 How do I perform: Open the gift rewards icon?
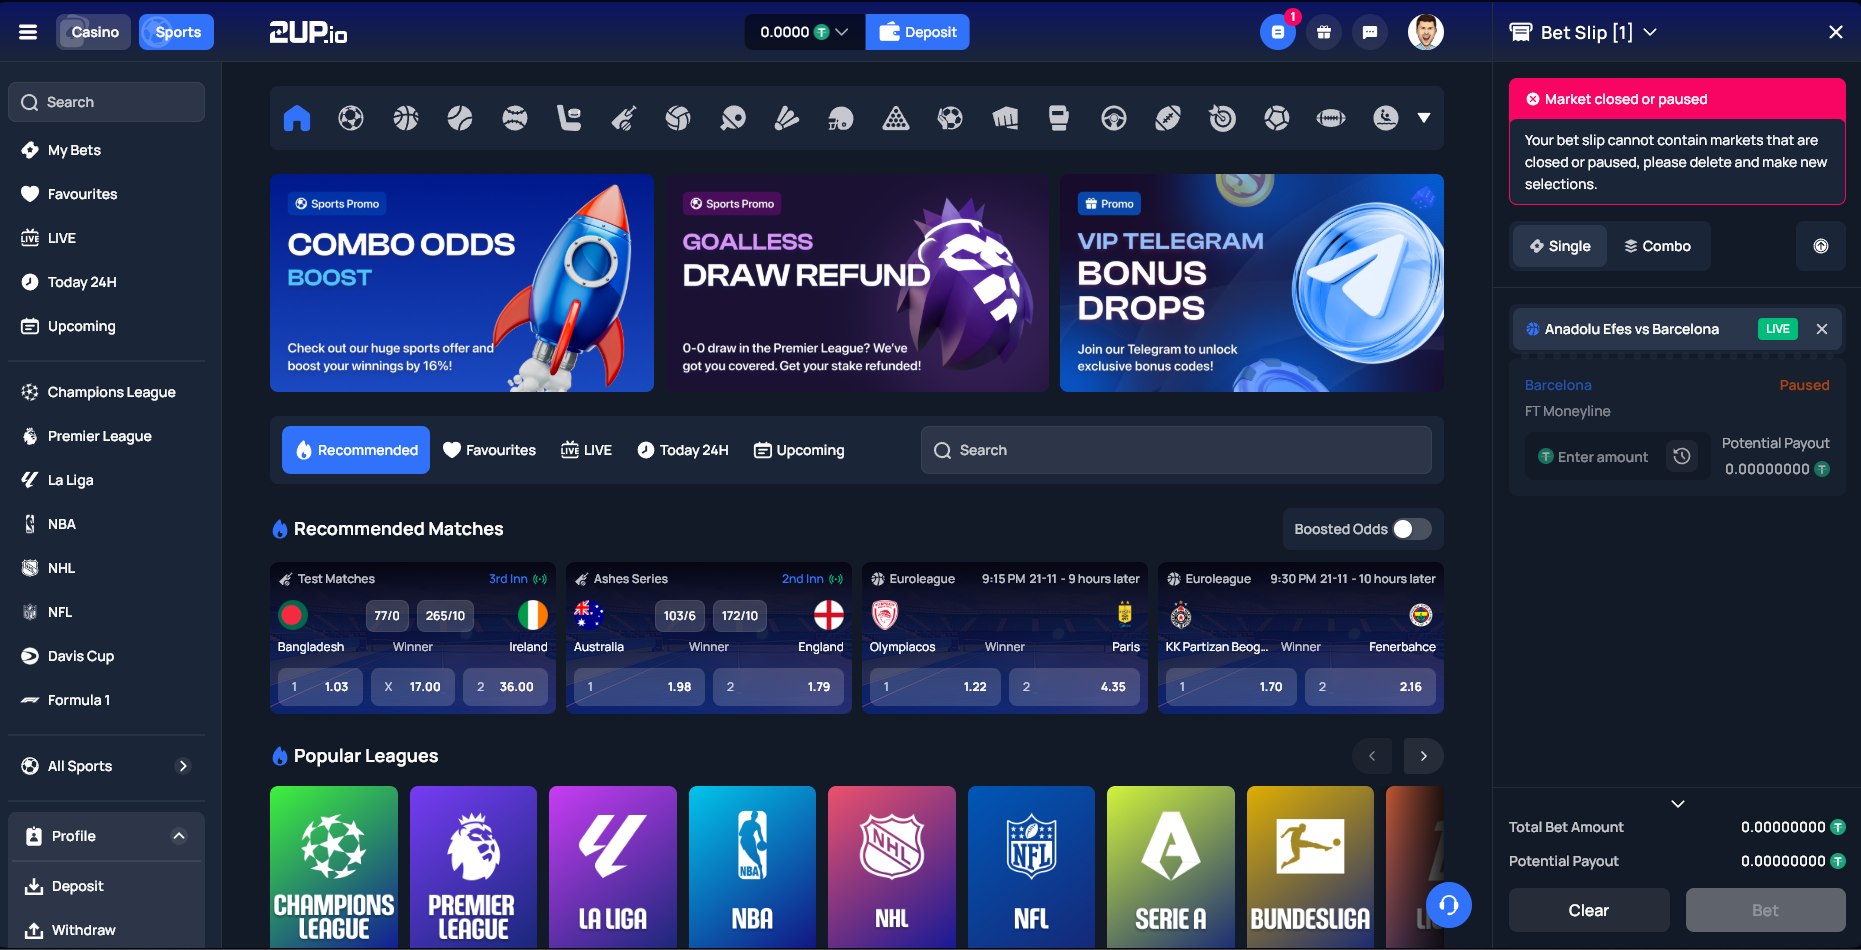1324,32
